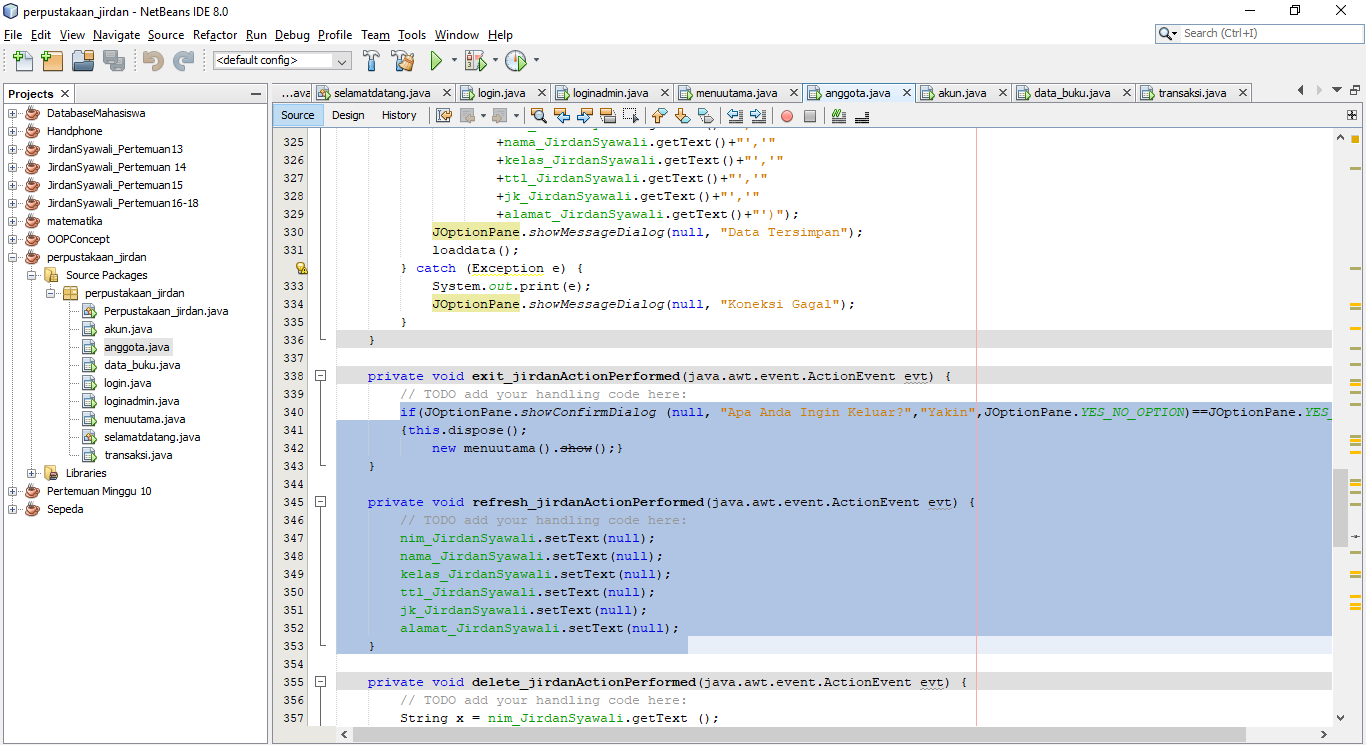
Task: Click the History view button
Action: click(399, 115)
